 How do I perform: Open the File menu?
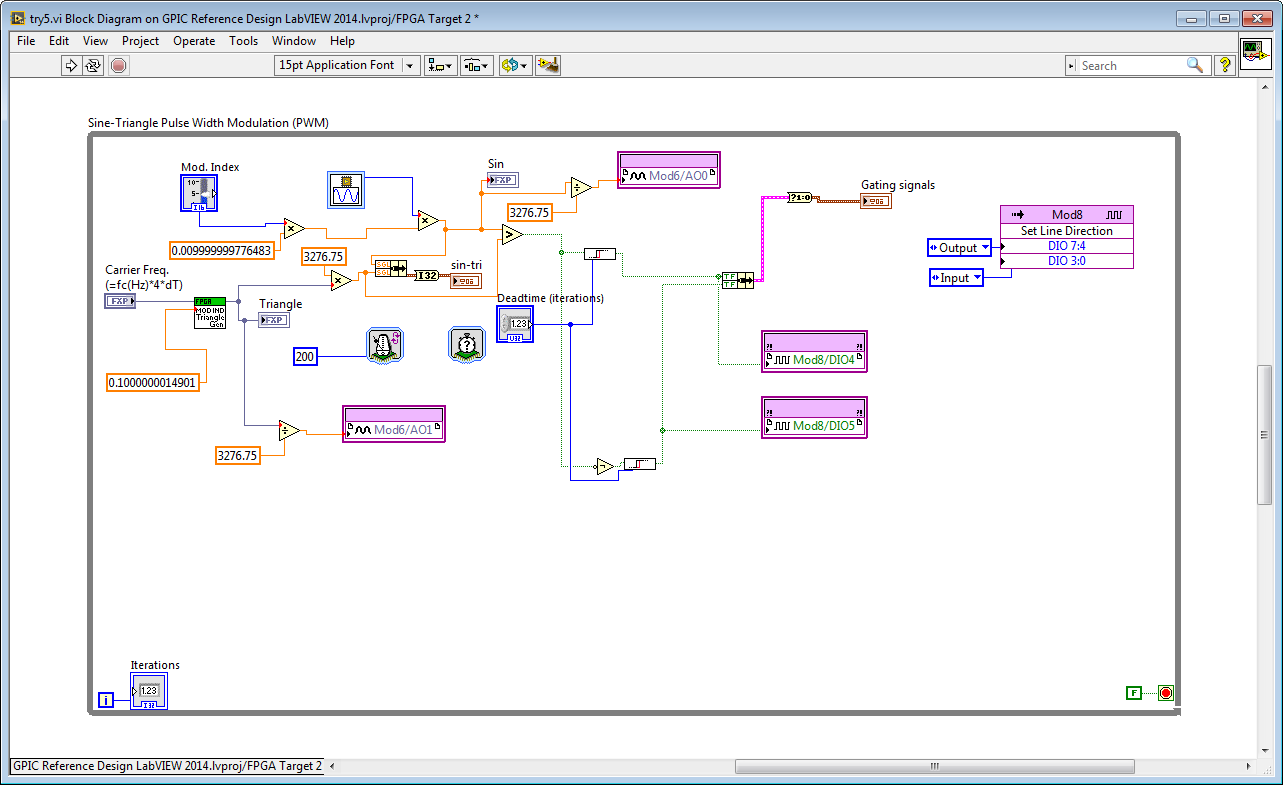26,41
